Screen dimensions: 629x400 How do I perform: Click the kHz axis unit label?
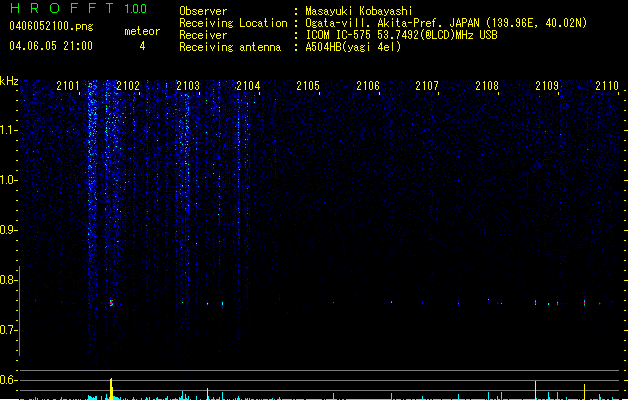coord(9,81)
